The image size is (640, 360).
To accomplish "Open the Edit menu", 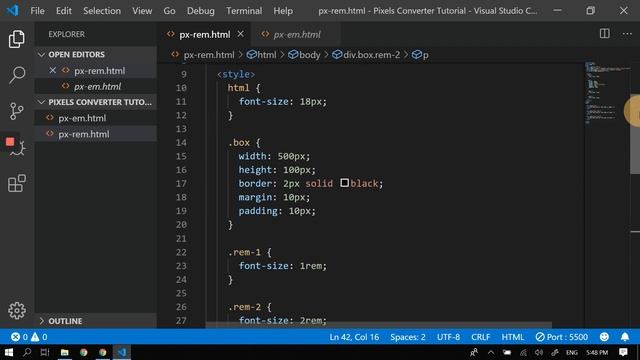I will [64, 11].
